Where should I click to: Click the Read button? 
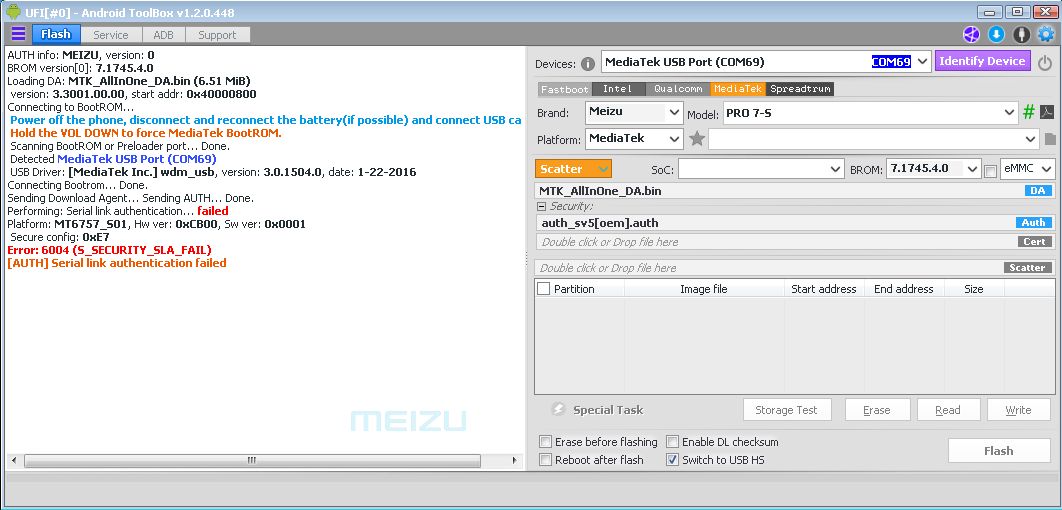pyautogui.click(x=948, y=410)
